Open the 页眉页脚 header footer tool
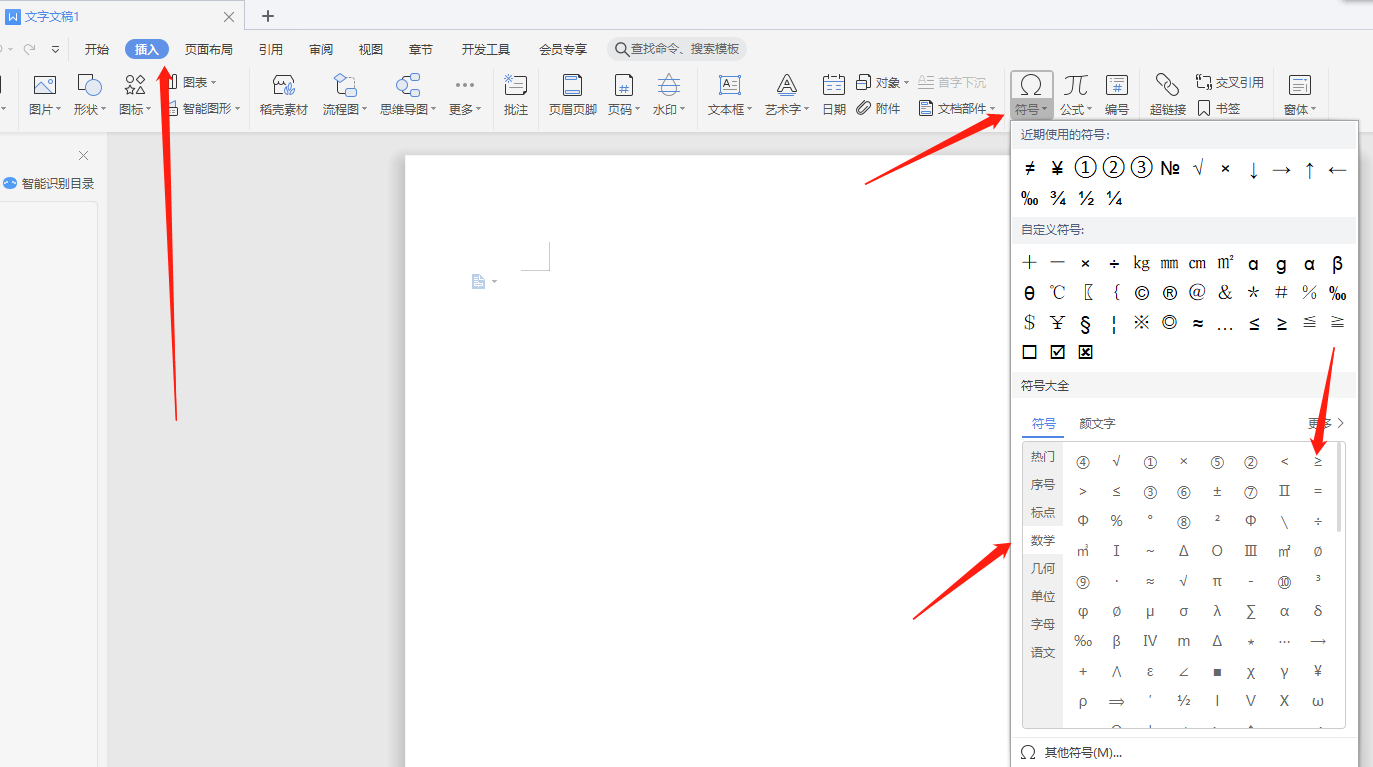This screenshot has height=767, width=1373. tap(572, 95)
